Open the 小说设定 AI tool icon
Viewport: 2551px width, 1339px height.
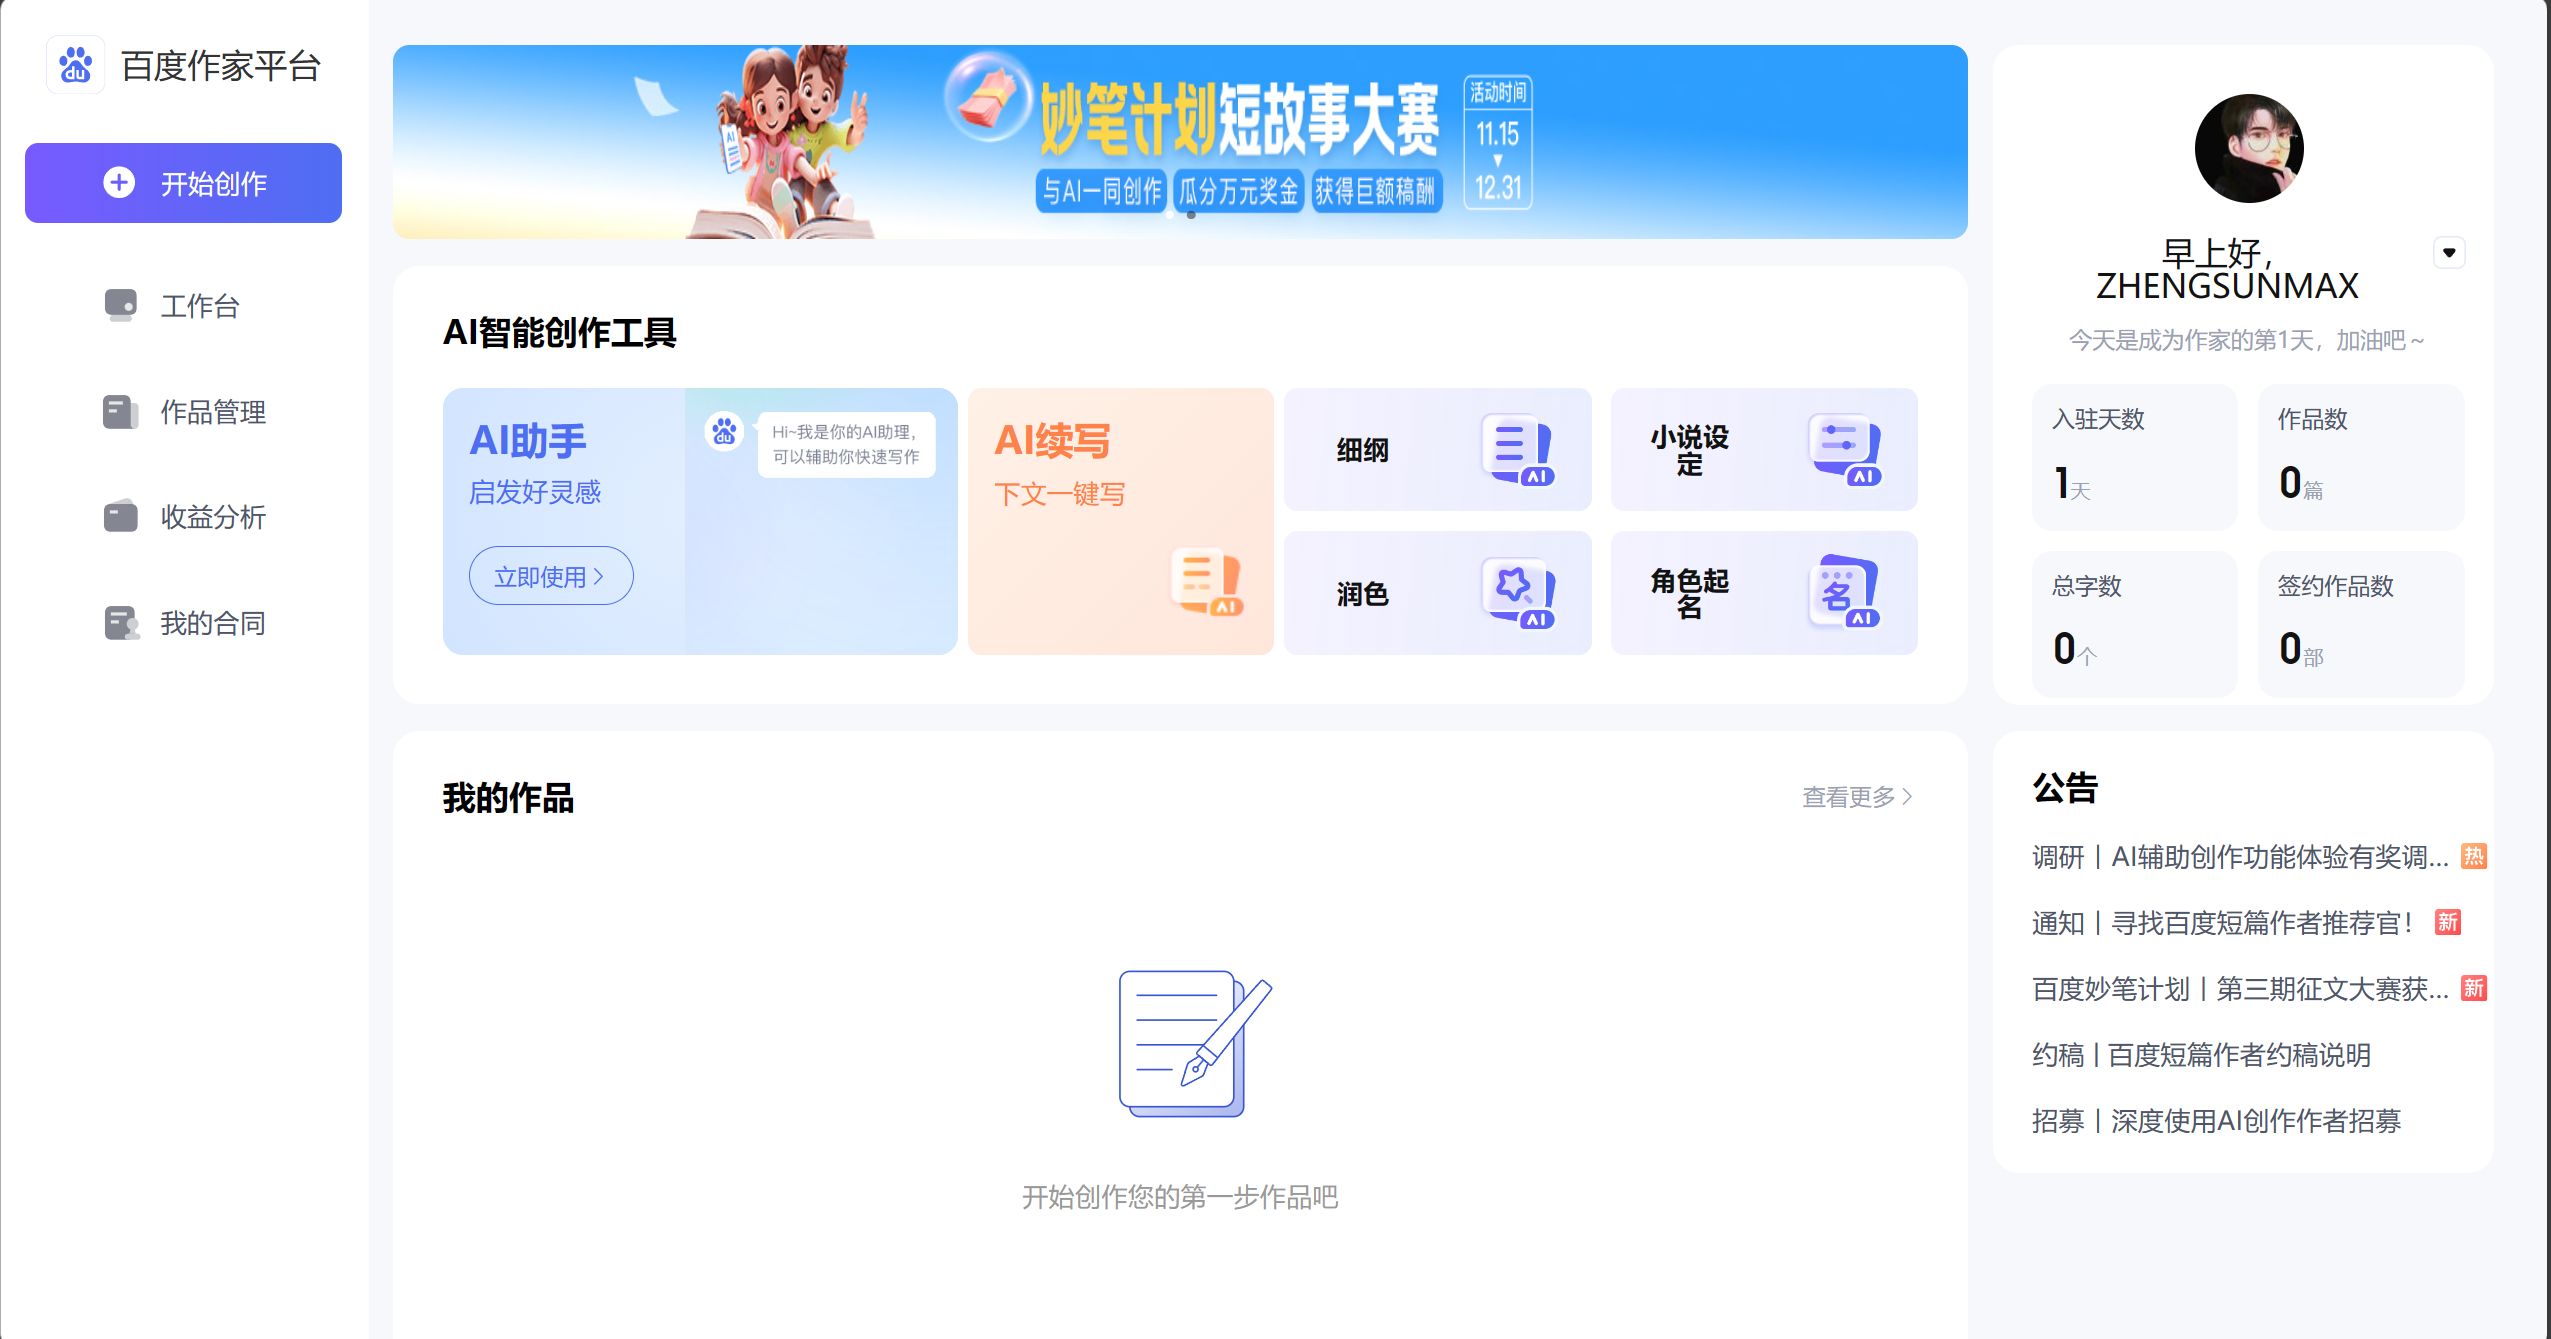(1845, 450)
